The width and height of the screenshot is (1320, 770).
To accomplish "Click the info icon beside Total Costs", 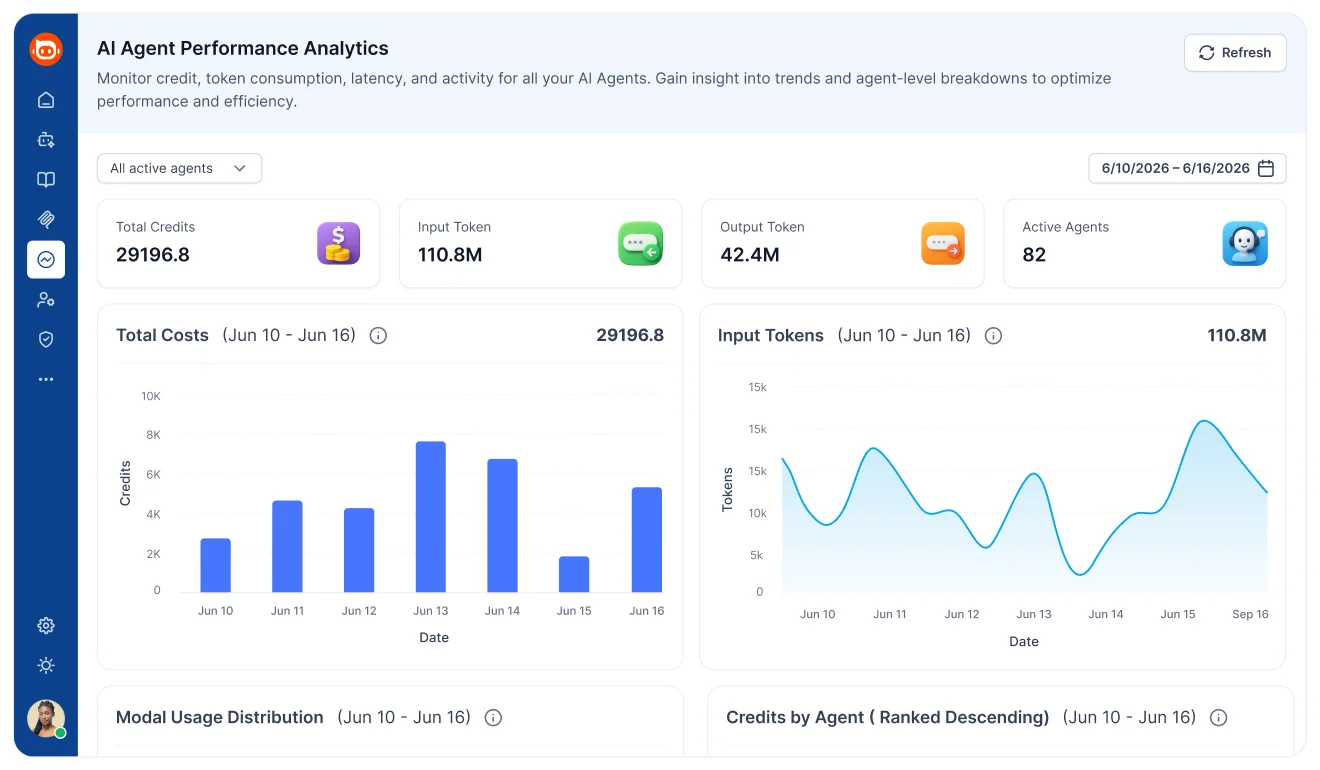I will [x=378, y=336].
